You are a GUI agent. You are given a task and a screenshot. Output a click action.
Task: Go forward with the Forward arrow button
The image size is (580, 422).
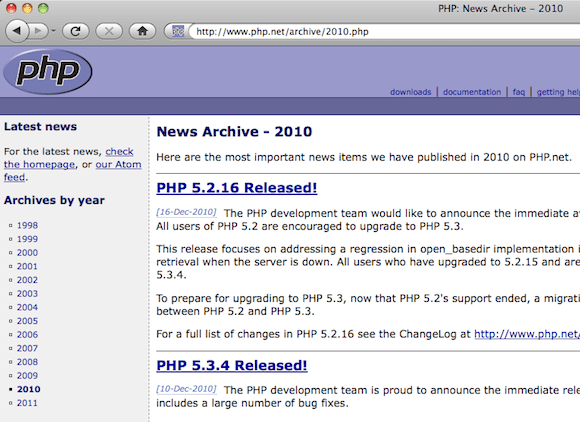coord(38,31)
